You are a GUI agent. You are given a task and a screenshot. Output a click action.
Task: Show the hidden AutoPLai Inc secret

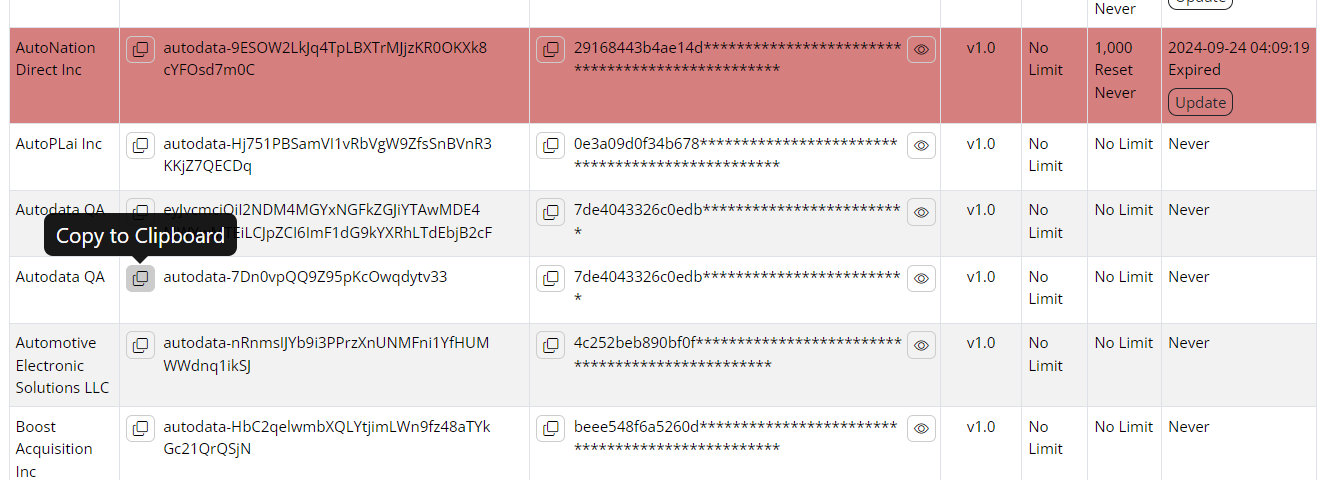pyautogui.click(x=921, y=145)
